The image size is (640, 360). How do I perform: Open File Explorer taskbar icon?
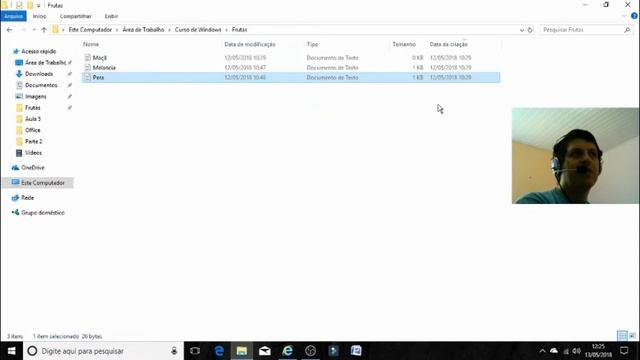242,351
